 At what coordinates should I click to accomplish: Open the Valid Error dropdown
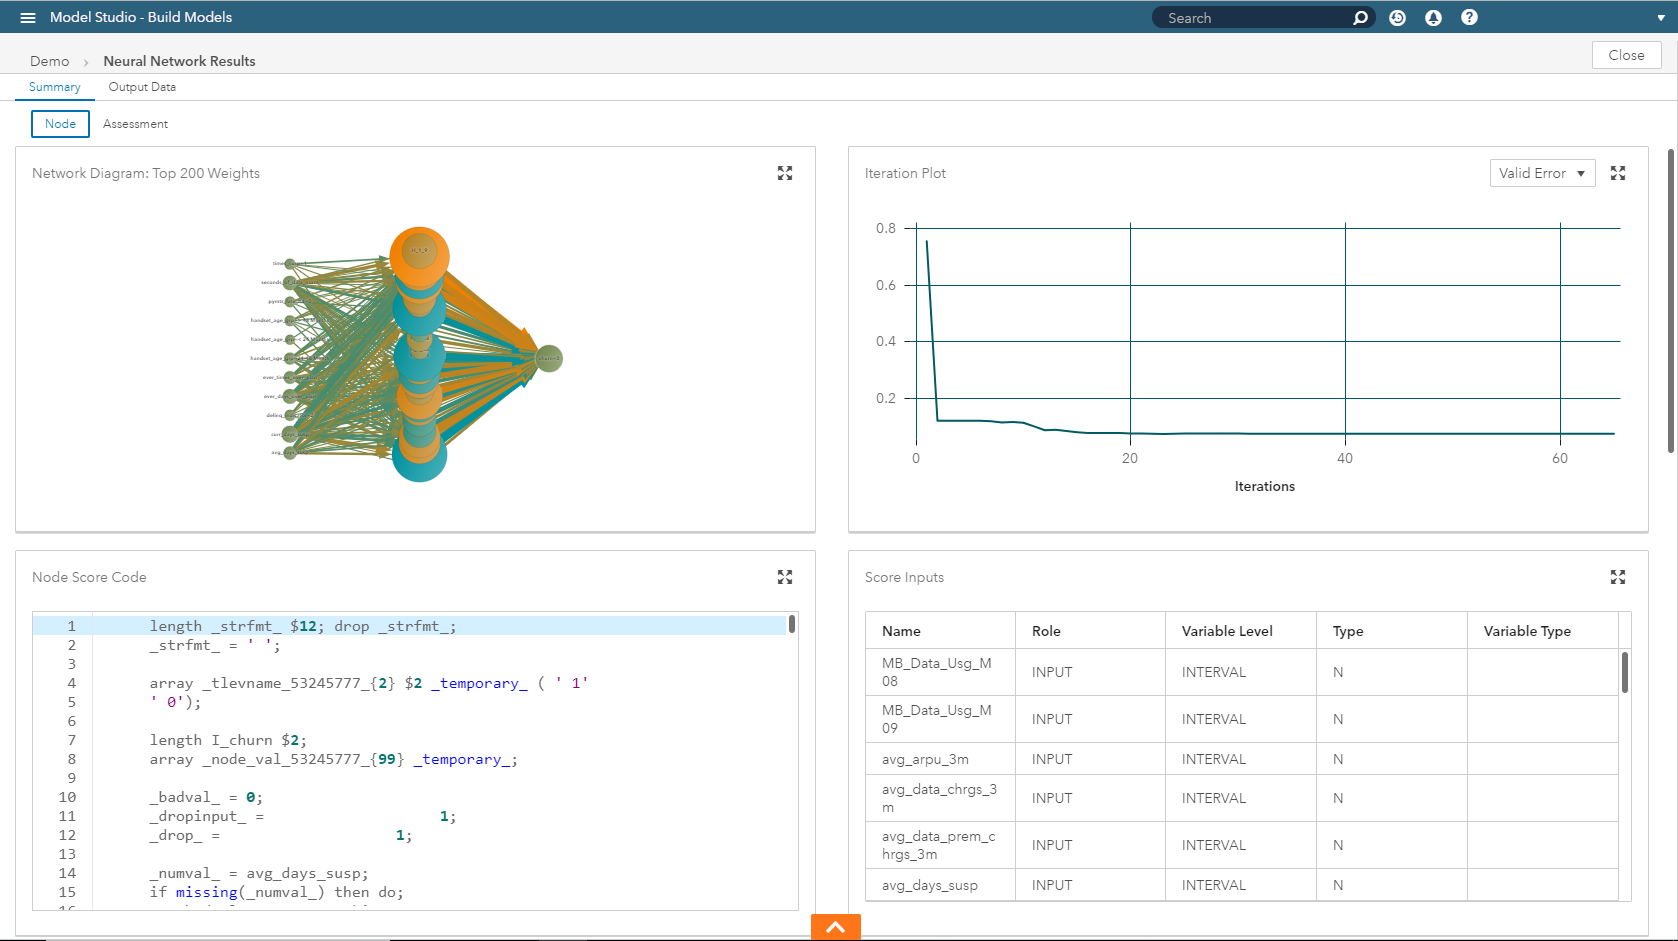pos(1542,173)
